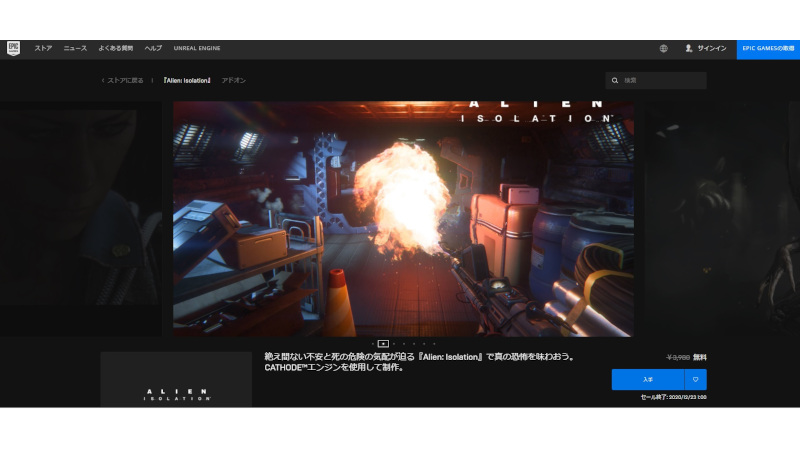
Task: Show previous dimmed slide on left
Action: tap(81, 219)
